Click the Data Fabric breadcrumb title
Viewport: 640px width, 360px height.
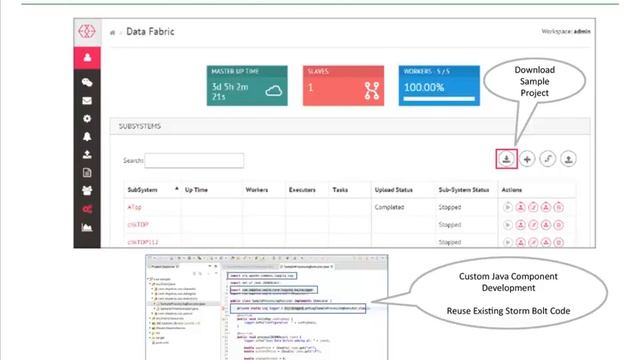pyautogui.click(x=150, y=32)
